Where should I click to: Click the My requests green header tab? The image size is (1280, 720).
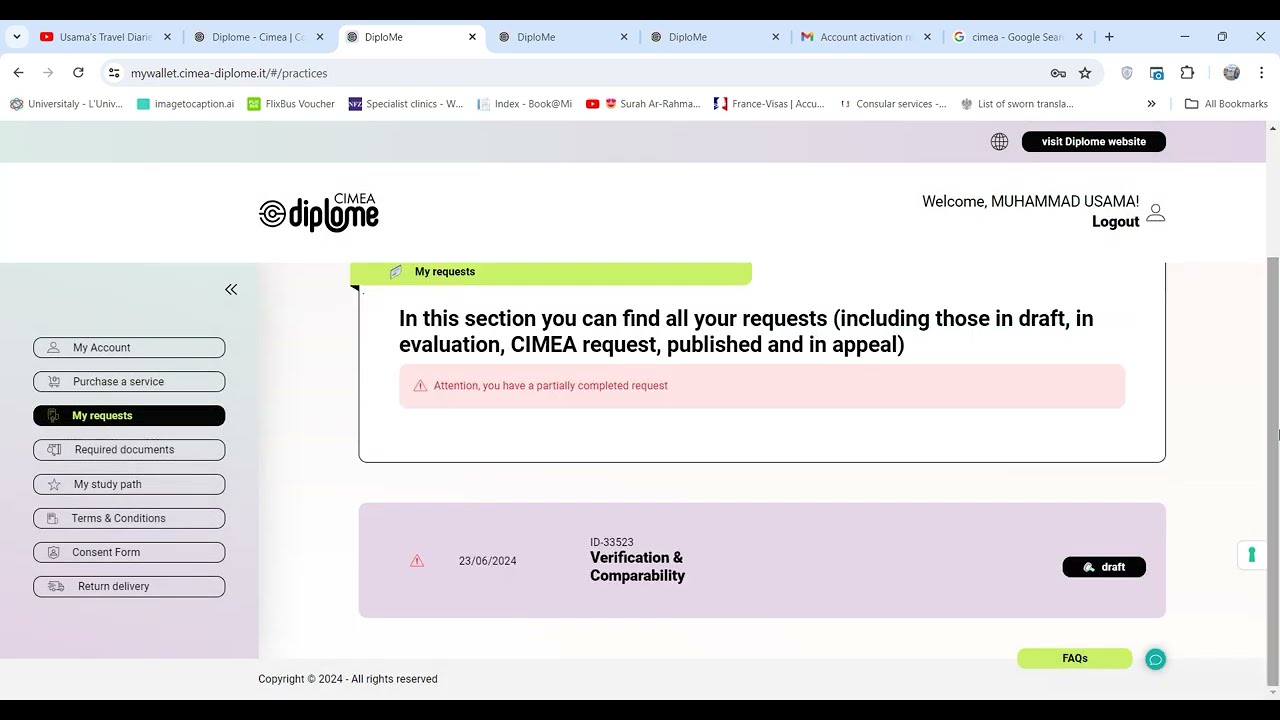click(x=551, y=272)
